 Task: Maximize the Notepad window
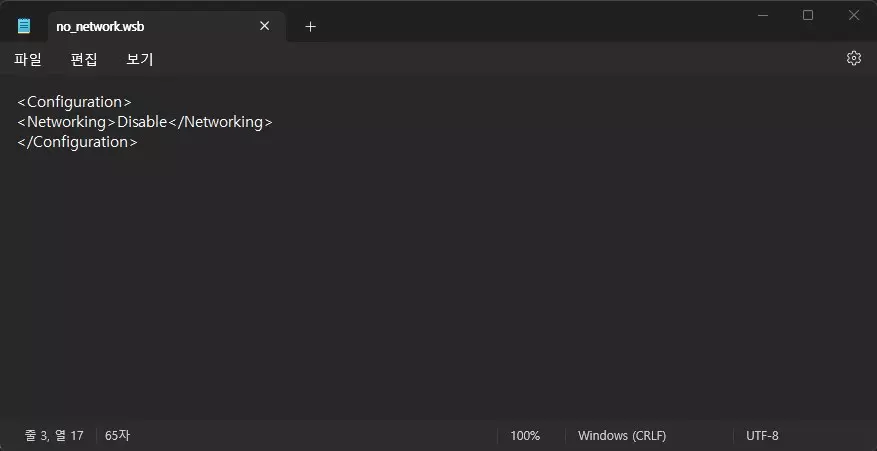[808, 16]
